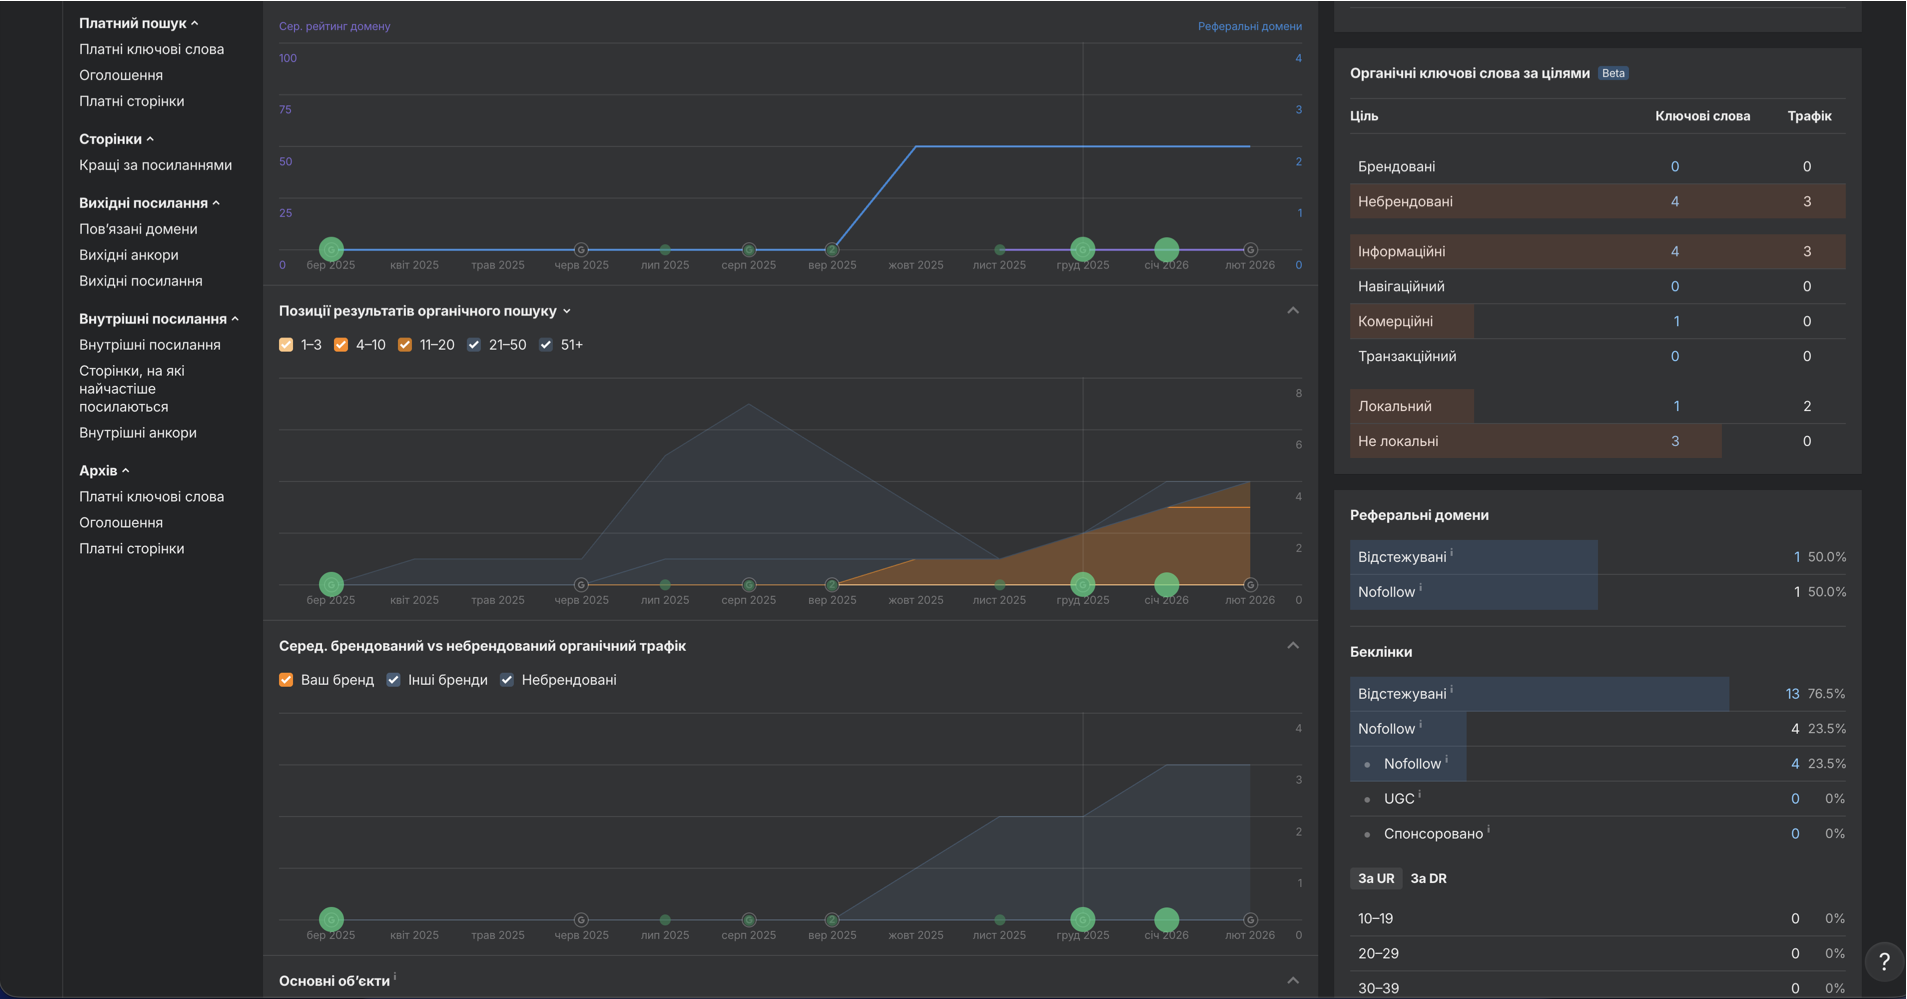The image size is (1907, 999).
Task: Toggle the Небрендовані traffic checkbox
Action: coord(507,680)
